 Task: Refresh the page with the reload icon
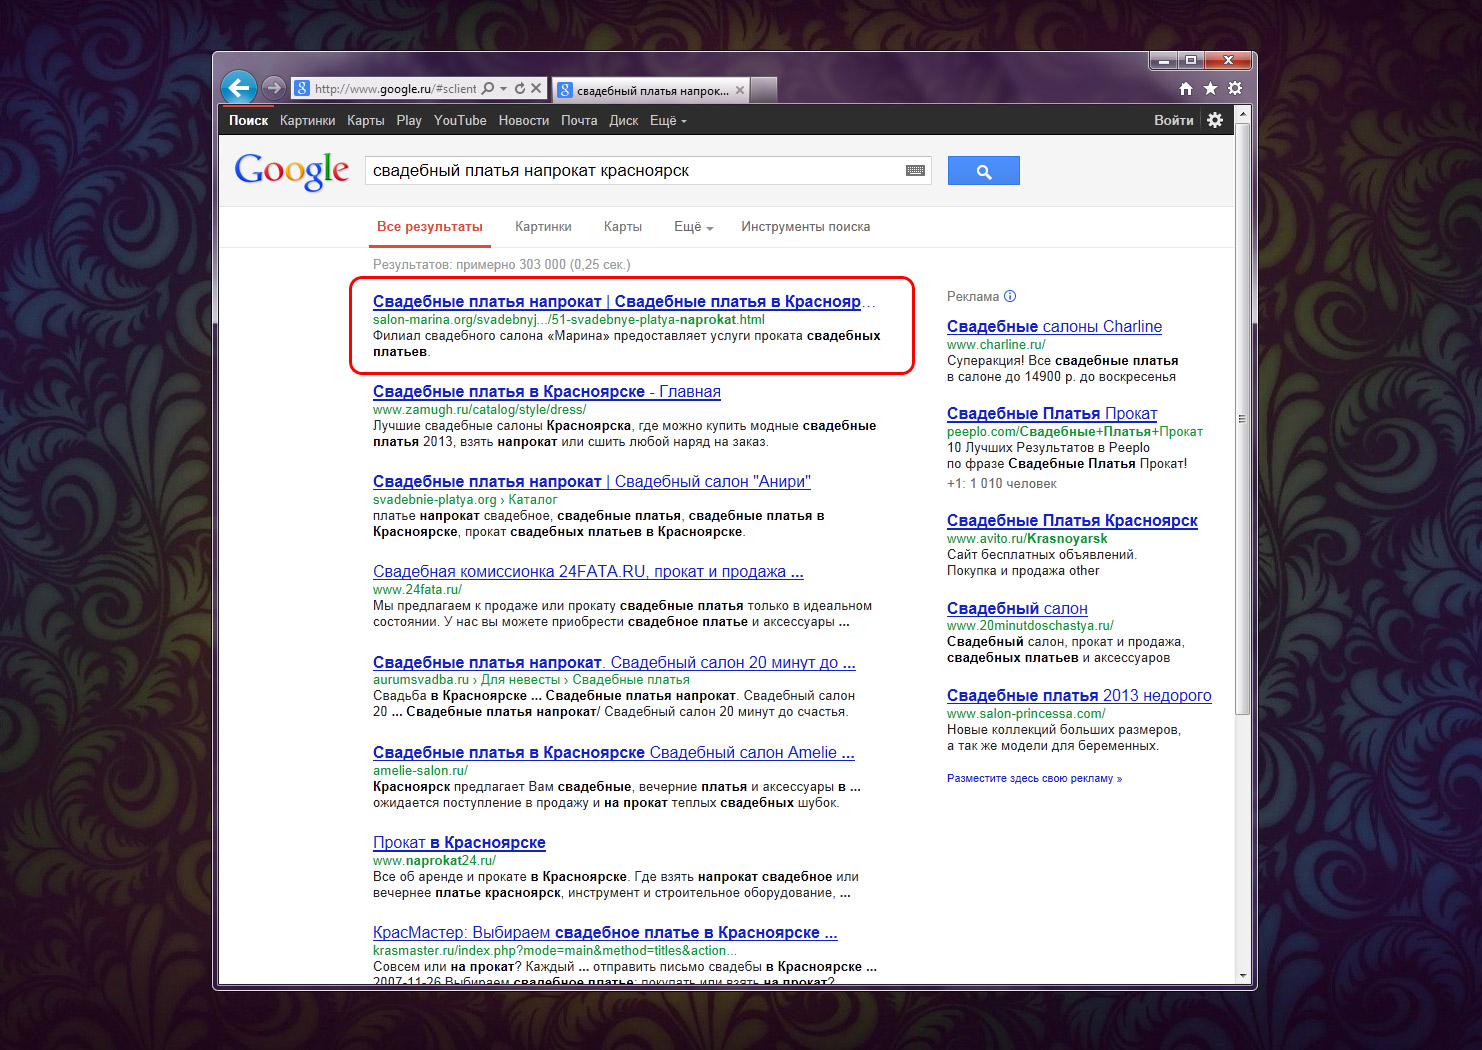pyautogui.click(x=520, y=88)
